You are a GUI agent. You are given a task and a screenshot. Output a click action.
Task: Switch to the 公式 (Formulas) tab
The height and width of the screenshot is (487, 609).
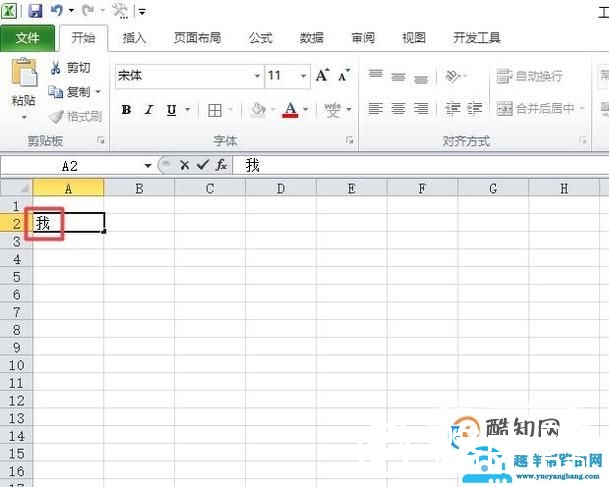pyautogui.click(x=260, y=38)
